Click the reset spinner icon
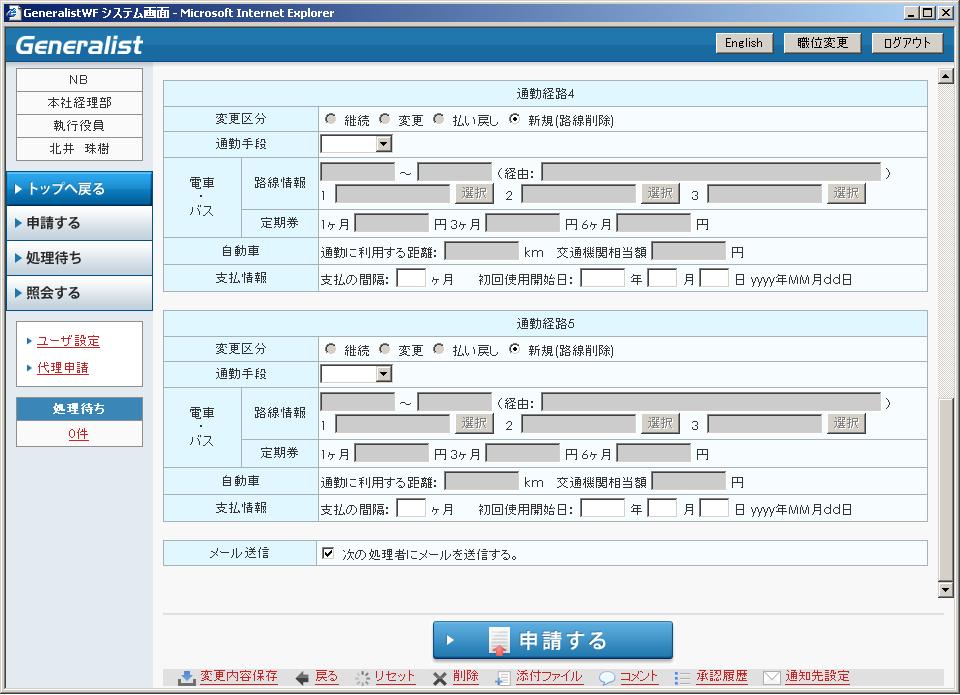 pos(362,677)
